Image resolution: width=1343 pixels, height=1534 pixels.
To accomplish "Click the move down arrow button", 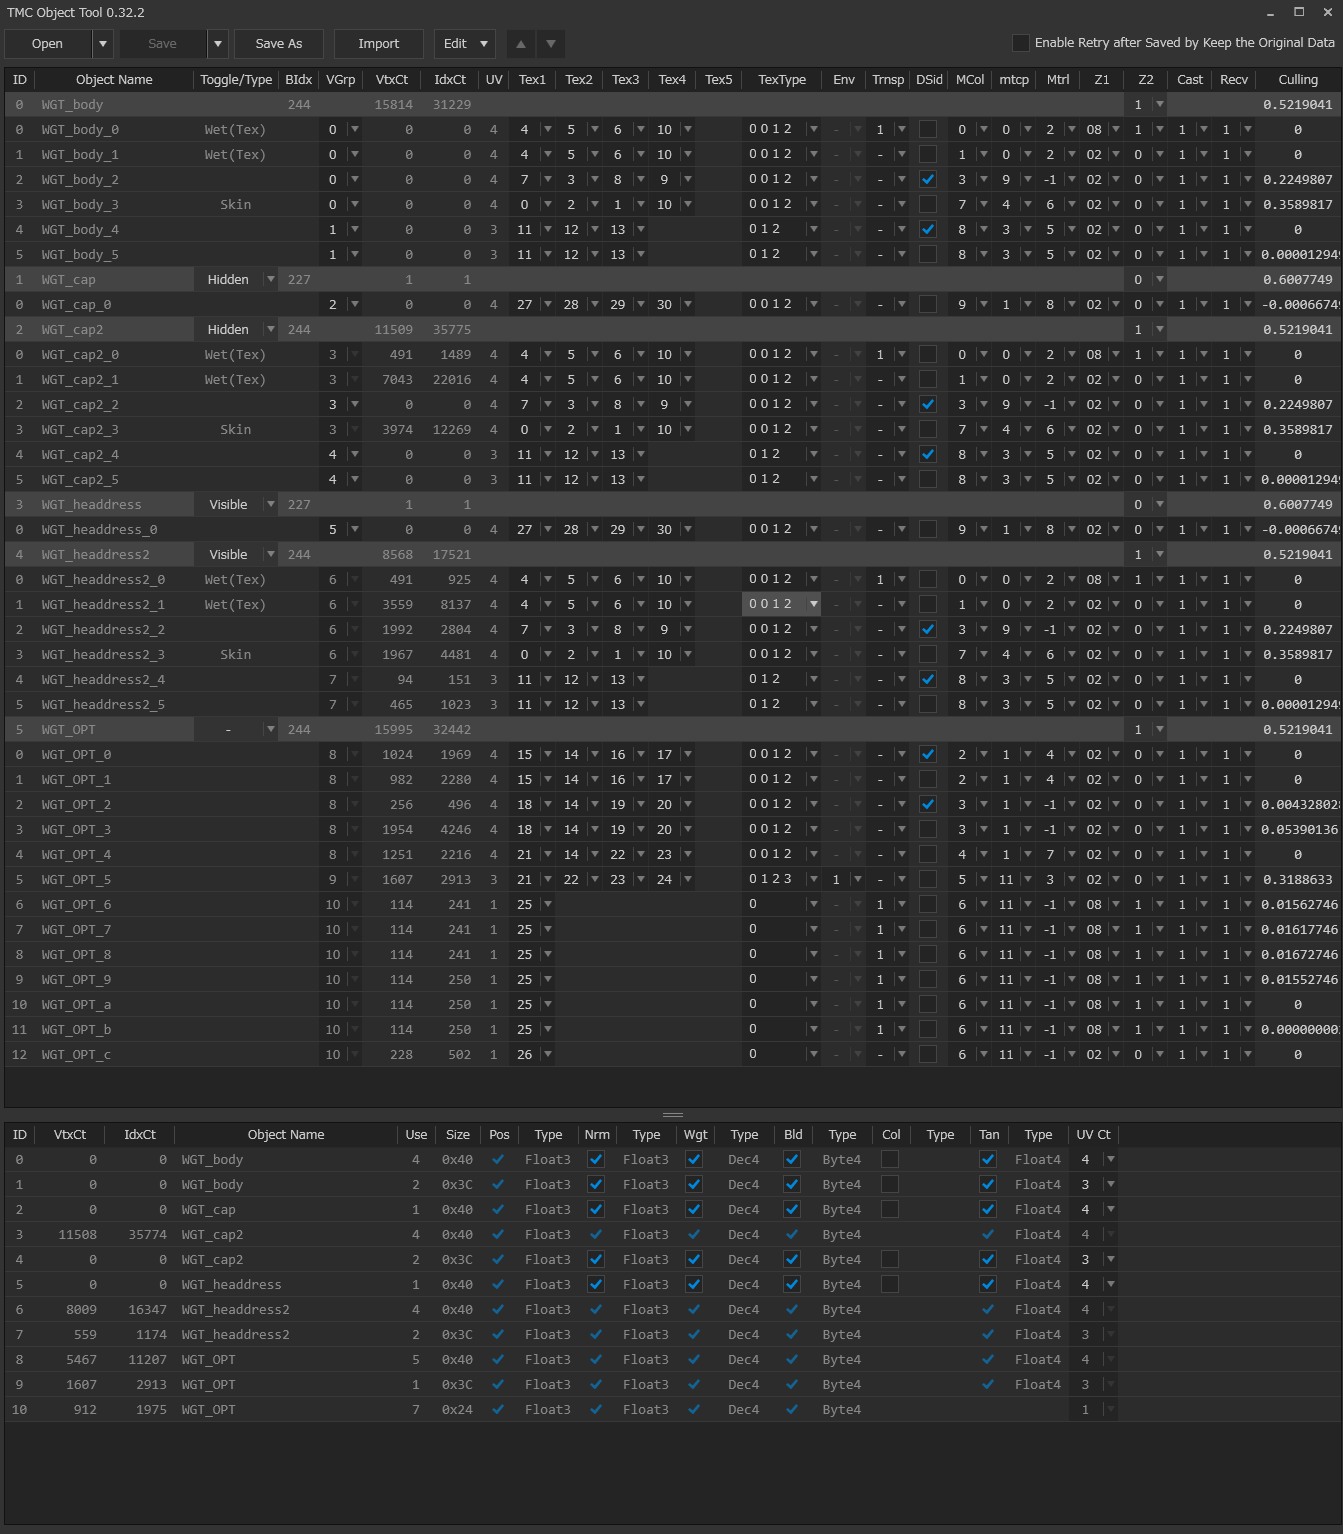I will 551,44.
